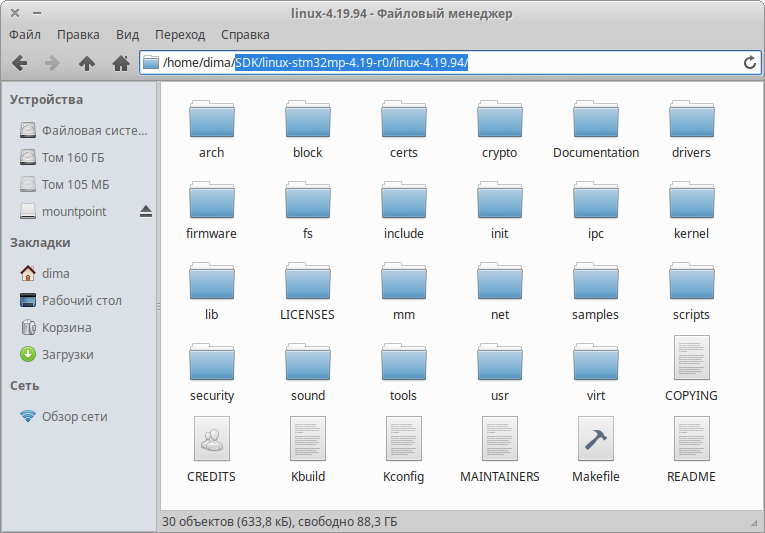Reload the current folder view
The height and width of the screenshot is (533, 765).
click(x=749, y=63)
